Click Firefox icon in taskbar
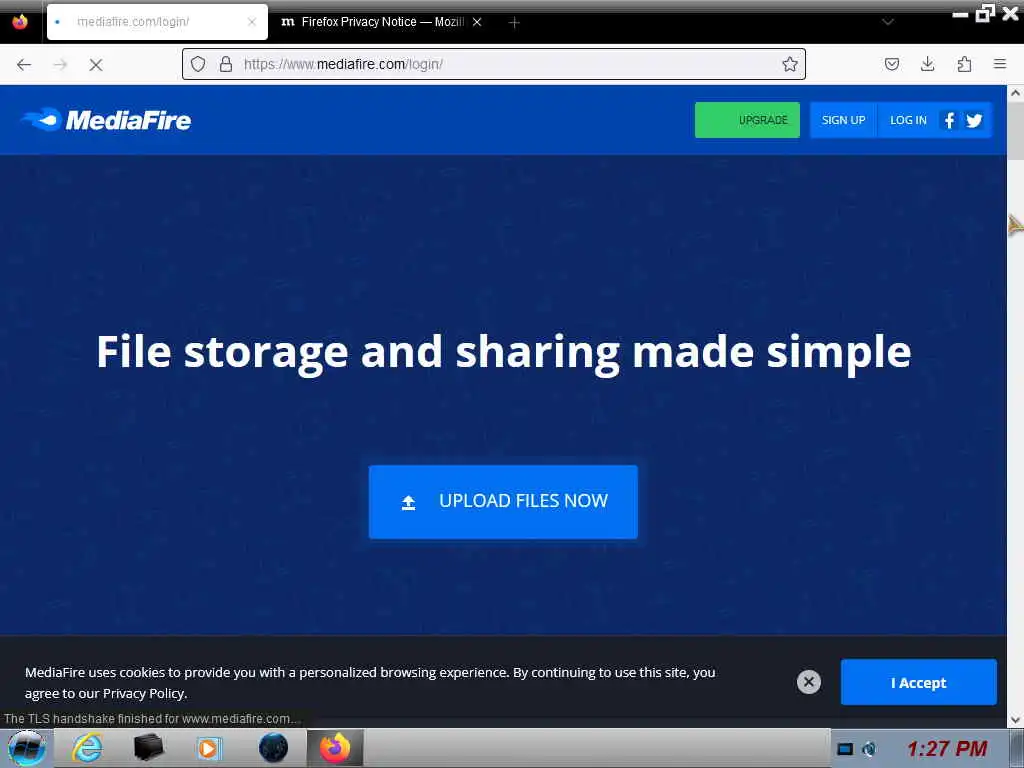This screenshot has width=1024, height=768. [x=335, y=748]
